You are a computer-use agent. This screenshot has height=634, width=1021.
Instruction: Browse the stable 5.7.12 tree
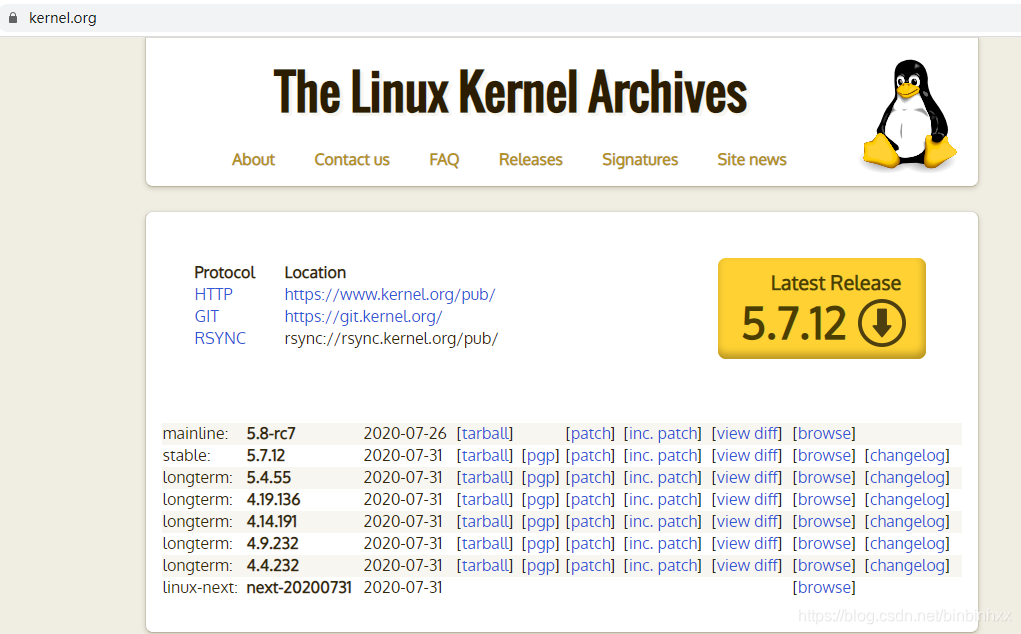[824, 456]
